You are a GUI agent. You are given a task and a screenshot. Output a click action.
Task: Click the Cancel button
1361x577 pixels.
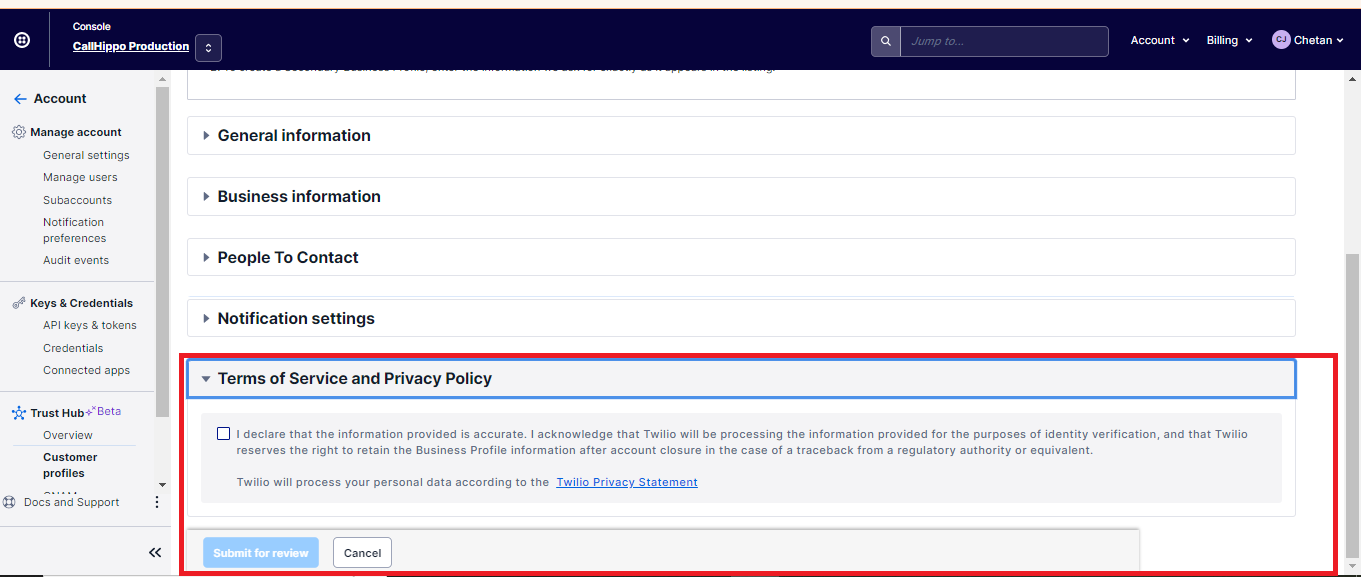[362, 553]
